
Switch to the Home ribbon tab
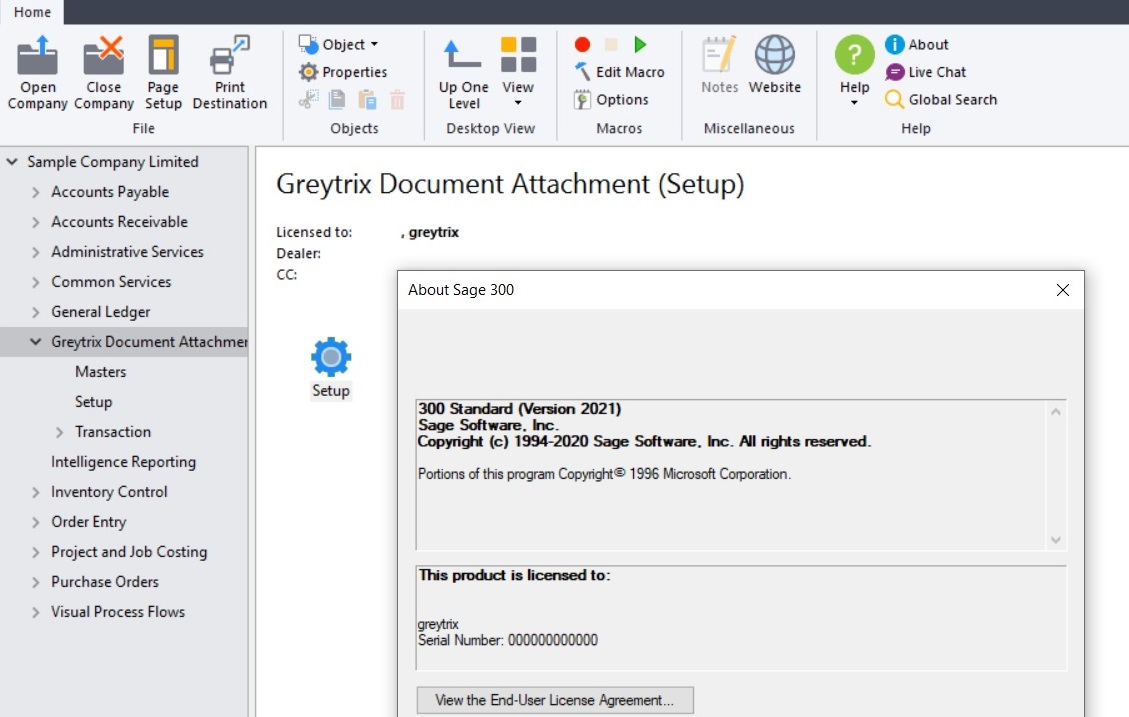click(x=31, y=12)
